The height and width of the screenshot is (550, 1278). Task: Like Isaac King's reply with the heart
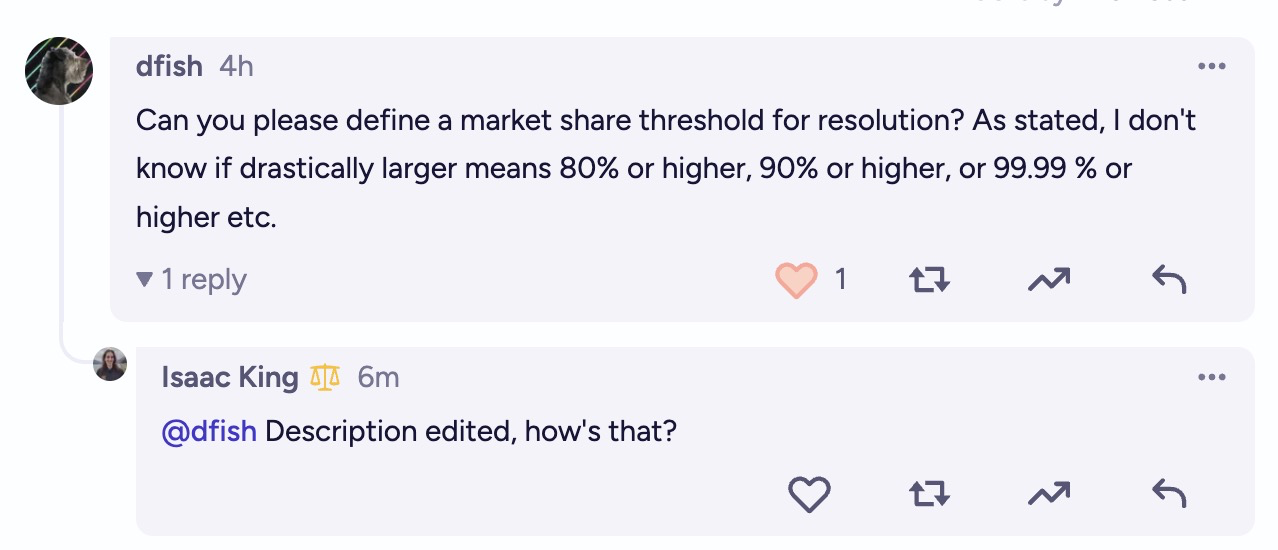pyautogui.click(x=809, y=494)
